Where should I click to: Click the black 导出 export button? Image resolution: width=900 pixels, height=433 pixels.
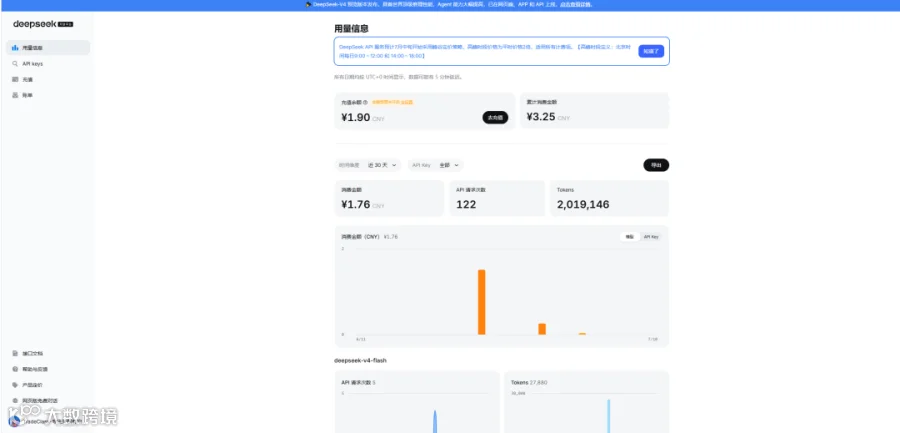point(656,165)
